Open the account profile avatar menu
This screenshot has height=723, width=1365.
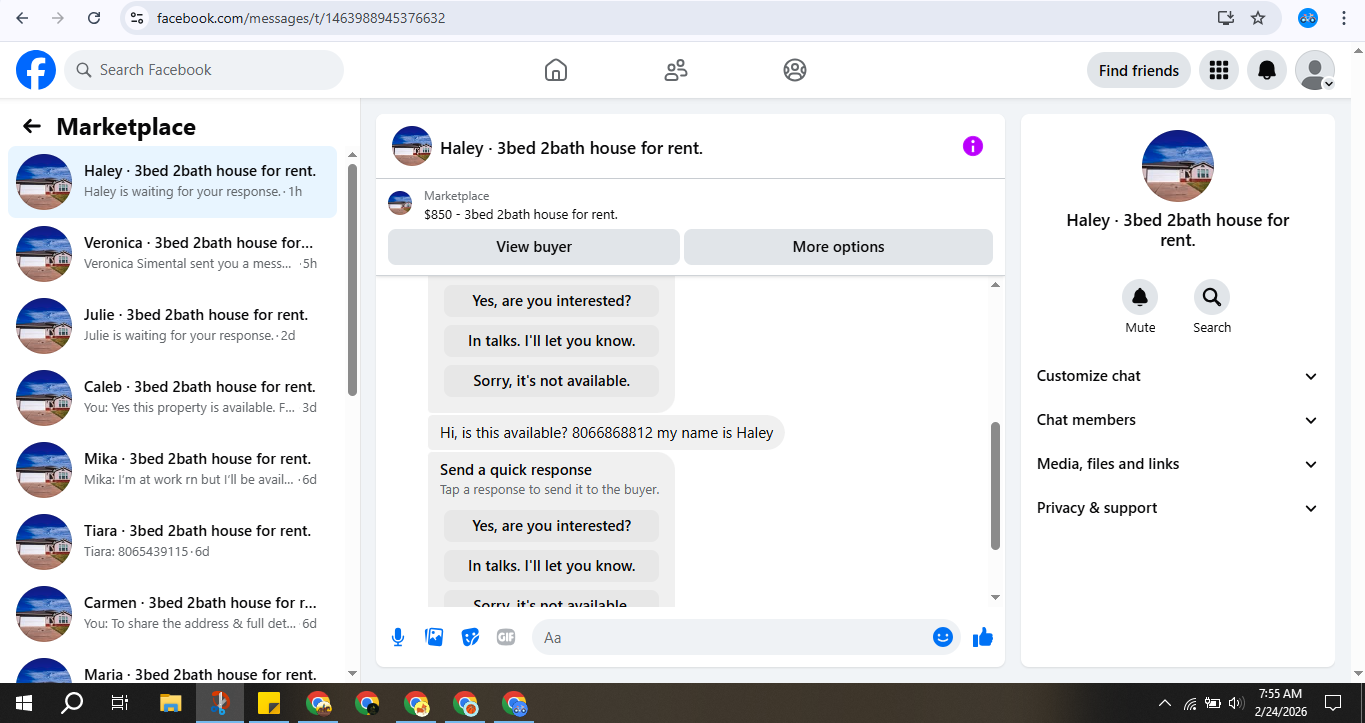point(1314,70)
